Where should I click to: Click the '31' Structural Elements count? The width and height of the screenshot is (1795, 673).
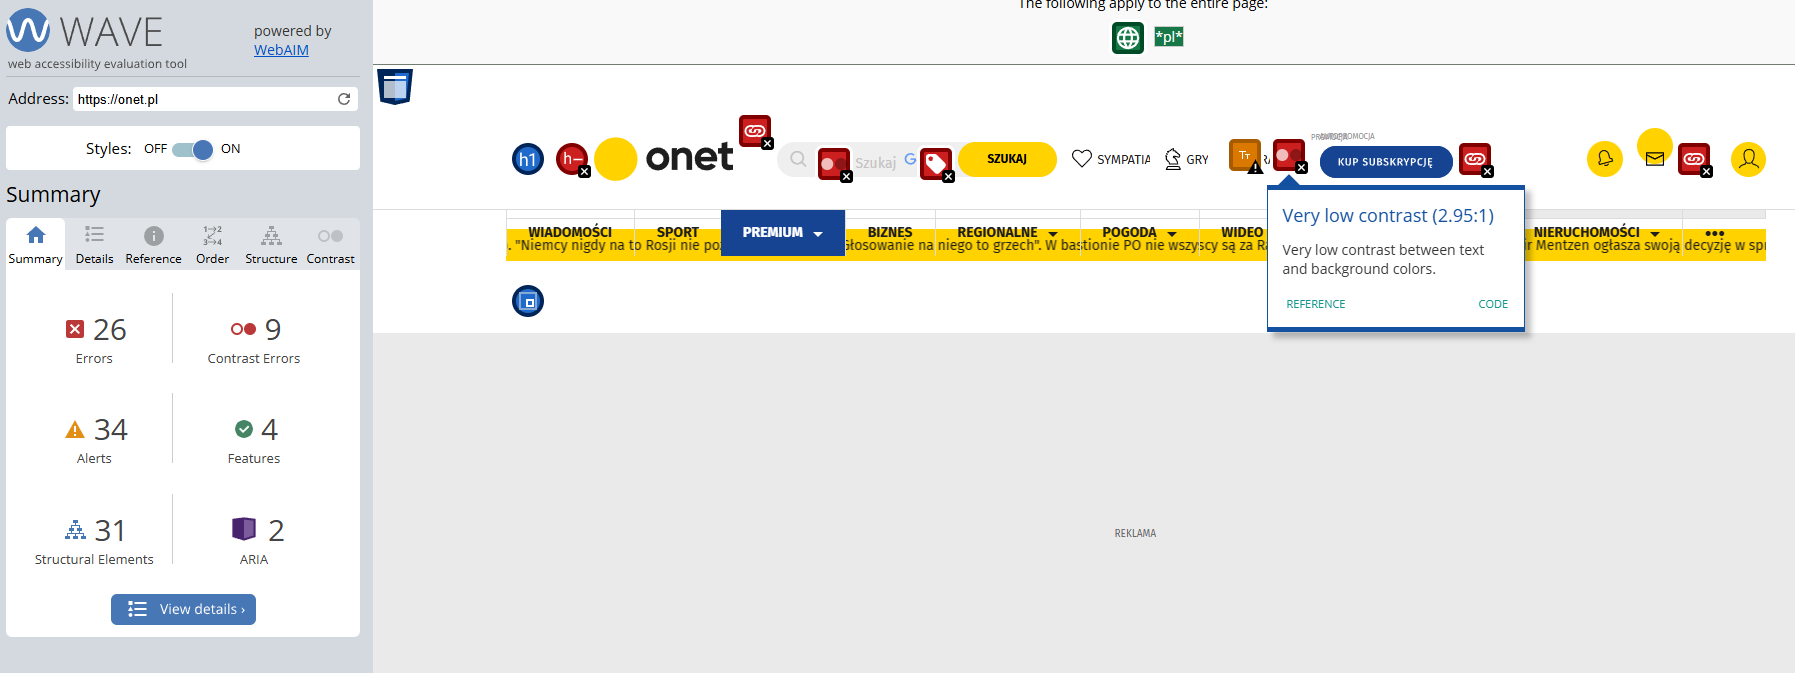[x=110, y=530]
